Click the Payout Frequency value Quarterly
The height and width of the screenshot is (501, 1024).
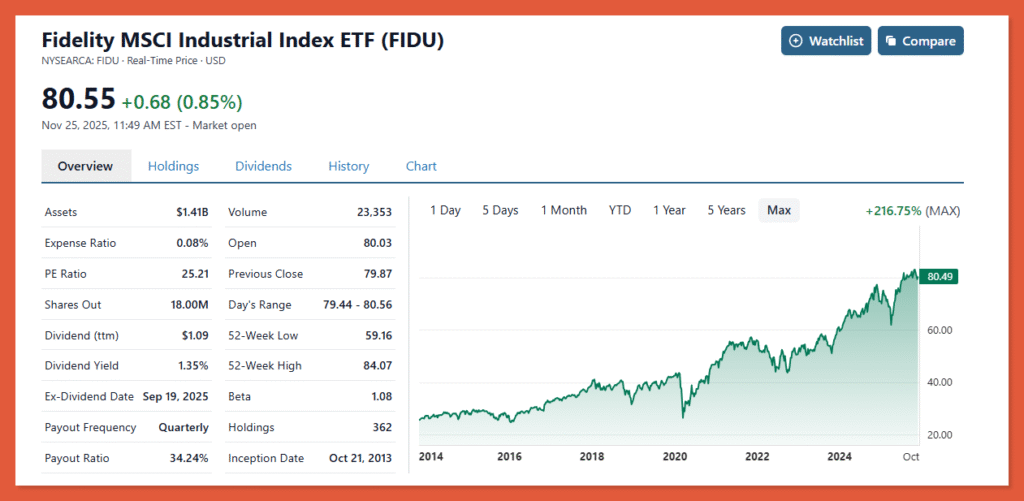point(184,428)
